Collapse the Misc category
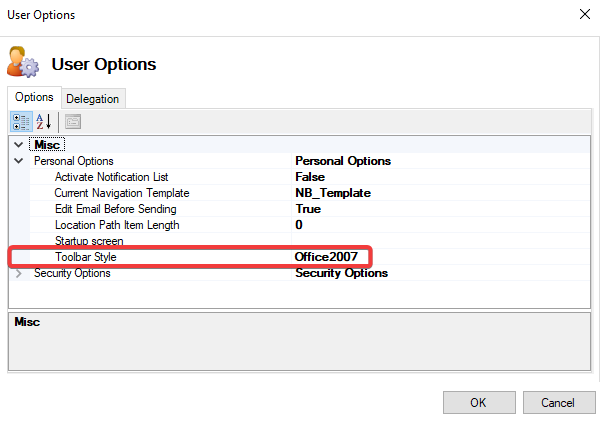The width and height of the screenshot is (600, 422). point(19,145)
